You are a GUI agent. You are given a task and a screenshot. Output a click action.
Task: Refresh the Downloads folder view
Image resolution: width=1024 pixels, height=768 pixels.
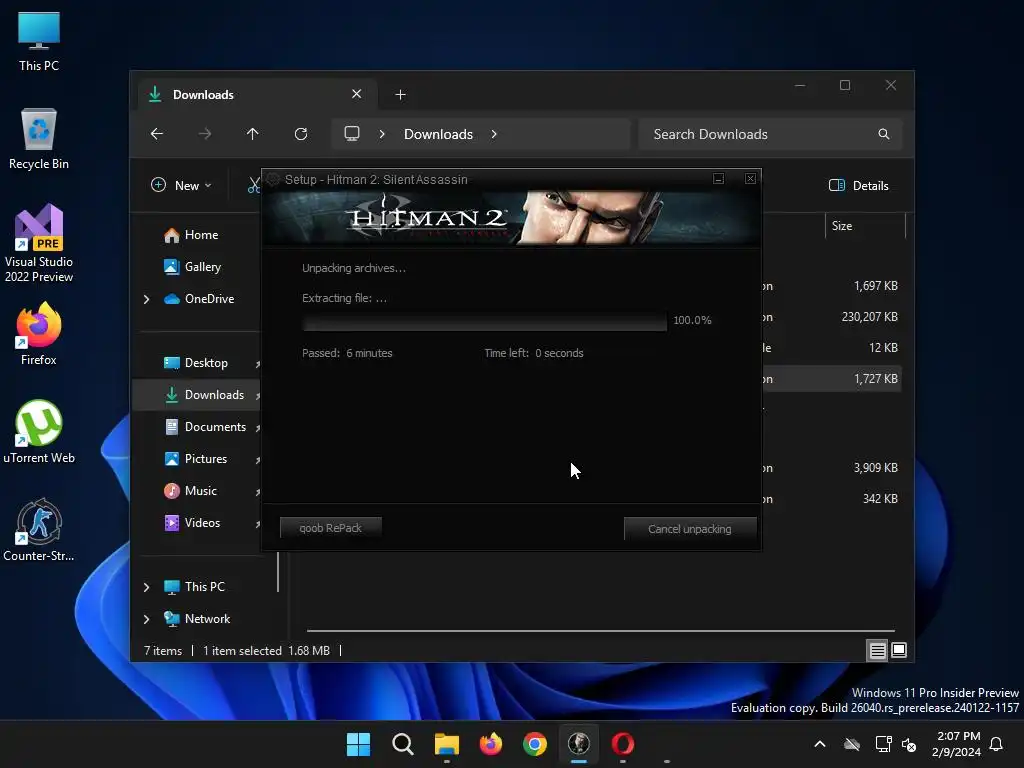301,134
